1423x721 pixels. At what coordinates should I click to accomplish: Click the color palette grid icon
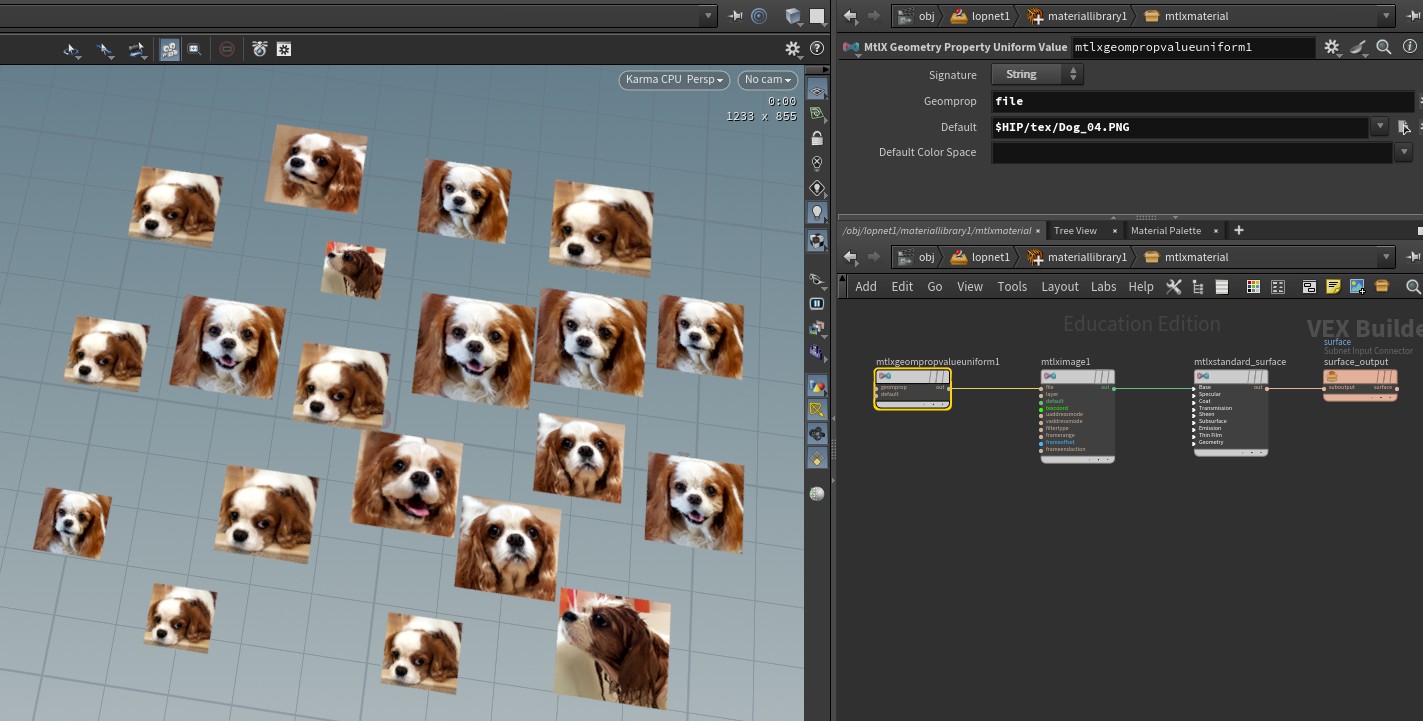pos(1253,287)
